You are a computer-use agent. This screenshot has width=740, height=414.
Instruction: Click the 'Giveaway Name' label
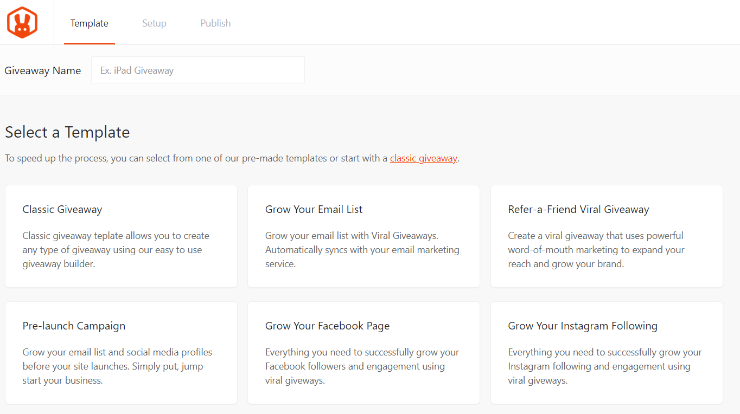tap(43, 71)
